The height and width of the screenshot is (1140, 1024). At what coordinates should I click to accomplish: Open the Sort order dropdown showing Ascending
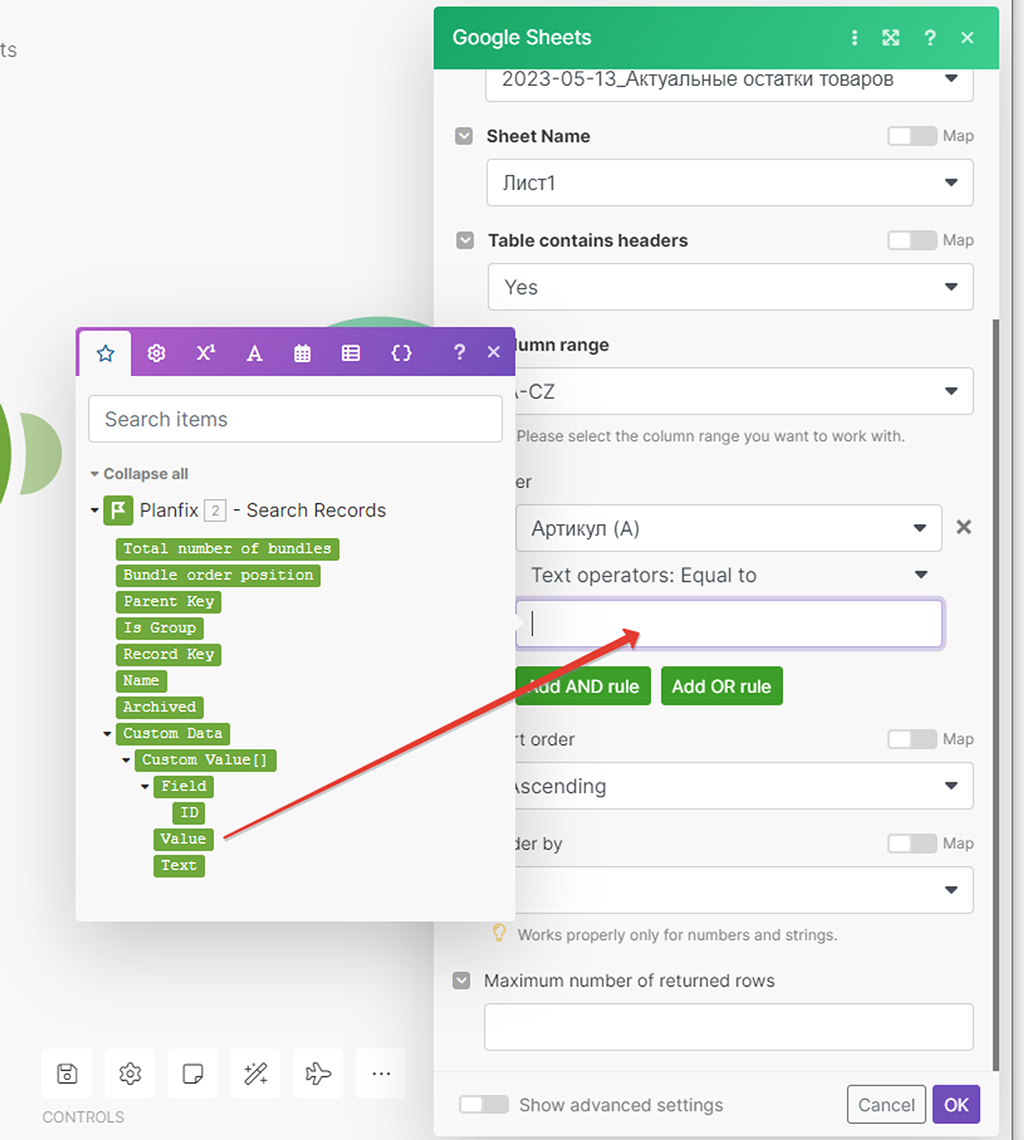pos(743,786)
